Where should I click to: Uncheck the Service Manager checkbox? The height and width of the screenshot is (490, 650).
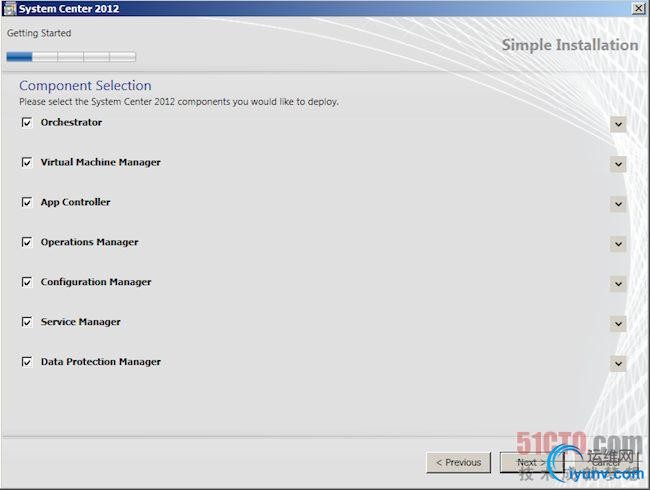pos(27,322)
